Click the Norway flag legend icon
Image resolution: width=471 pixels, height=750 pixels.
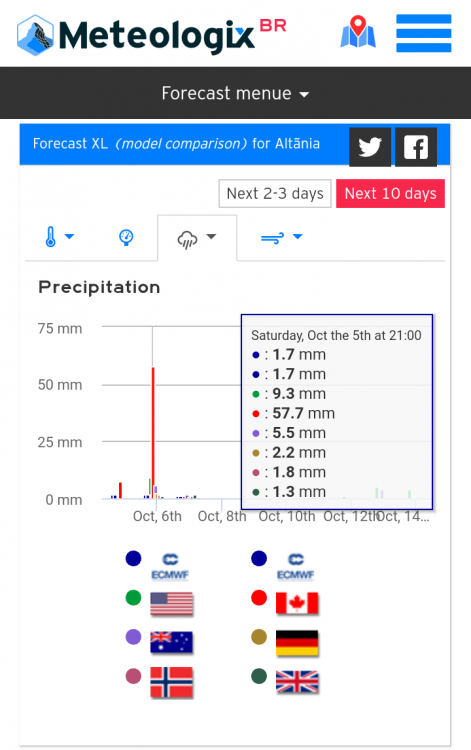click(x=171, y=683)
